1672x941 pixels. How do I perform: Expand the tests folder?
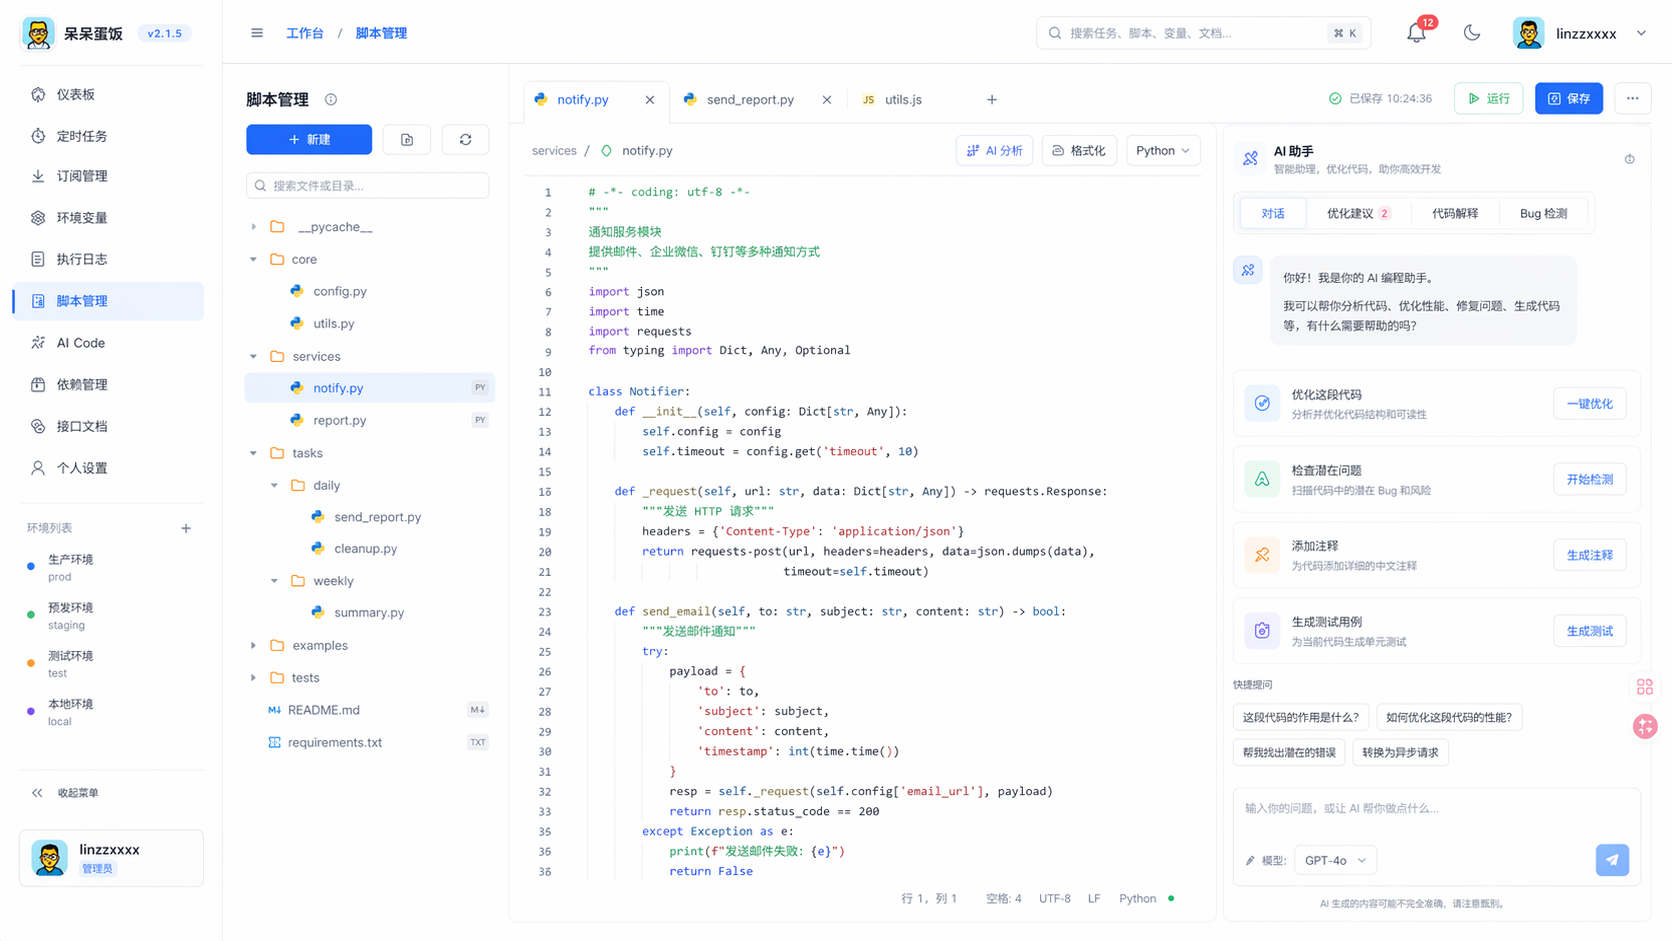(x=254, y=678)
